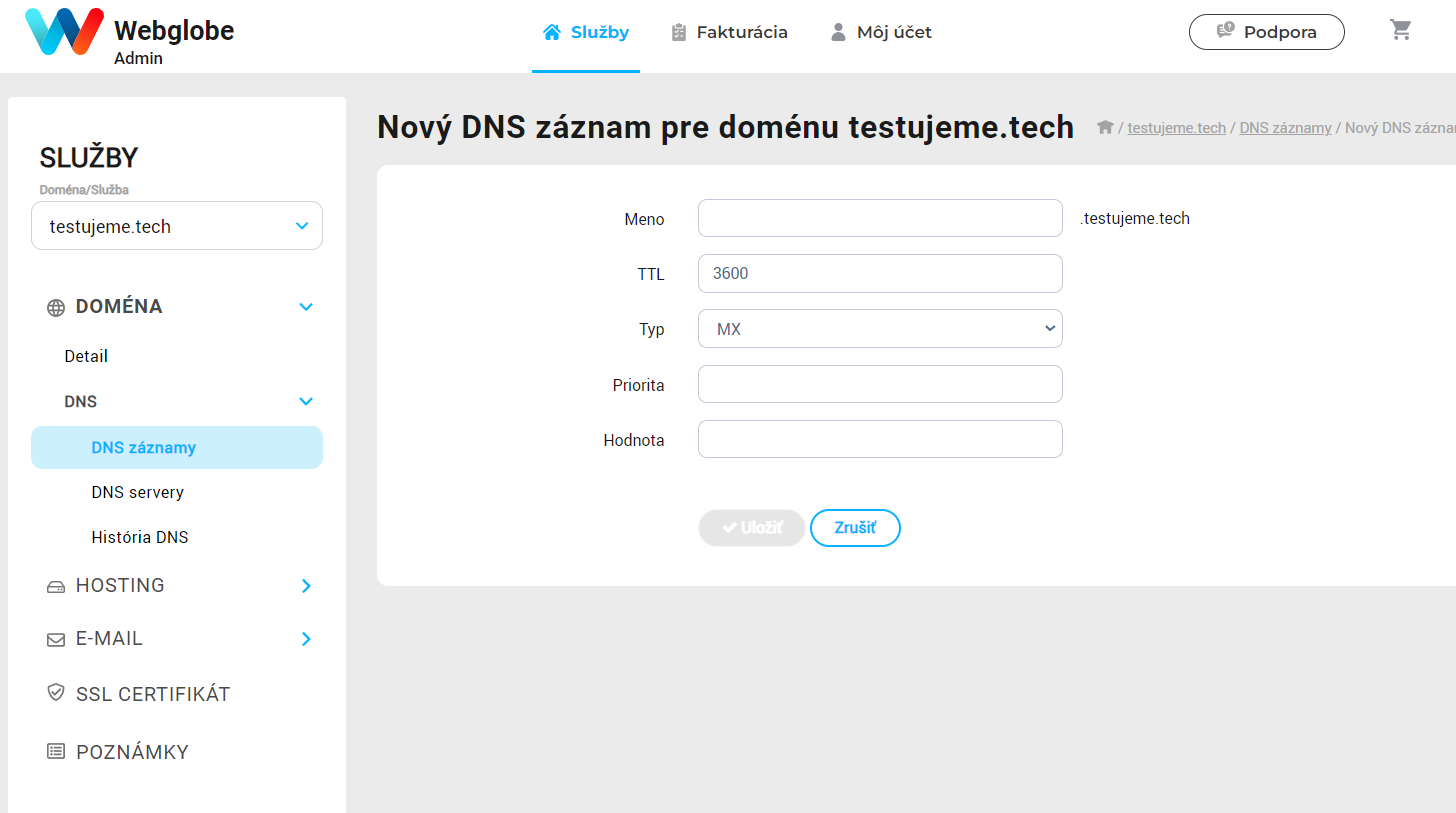This screenshot has width=1456, height=813.
Task: Click the globe icon beside DOMÉNA
Action: coord(56,308)
